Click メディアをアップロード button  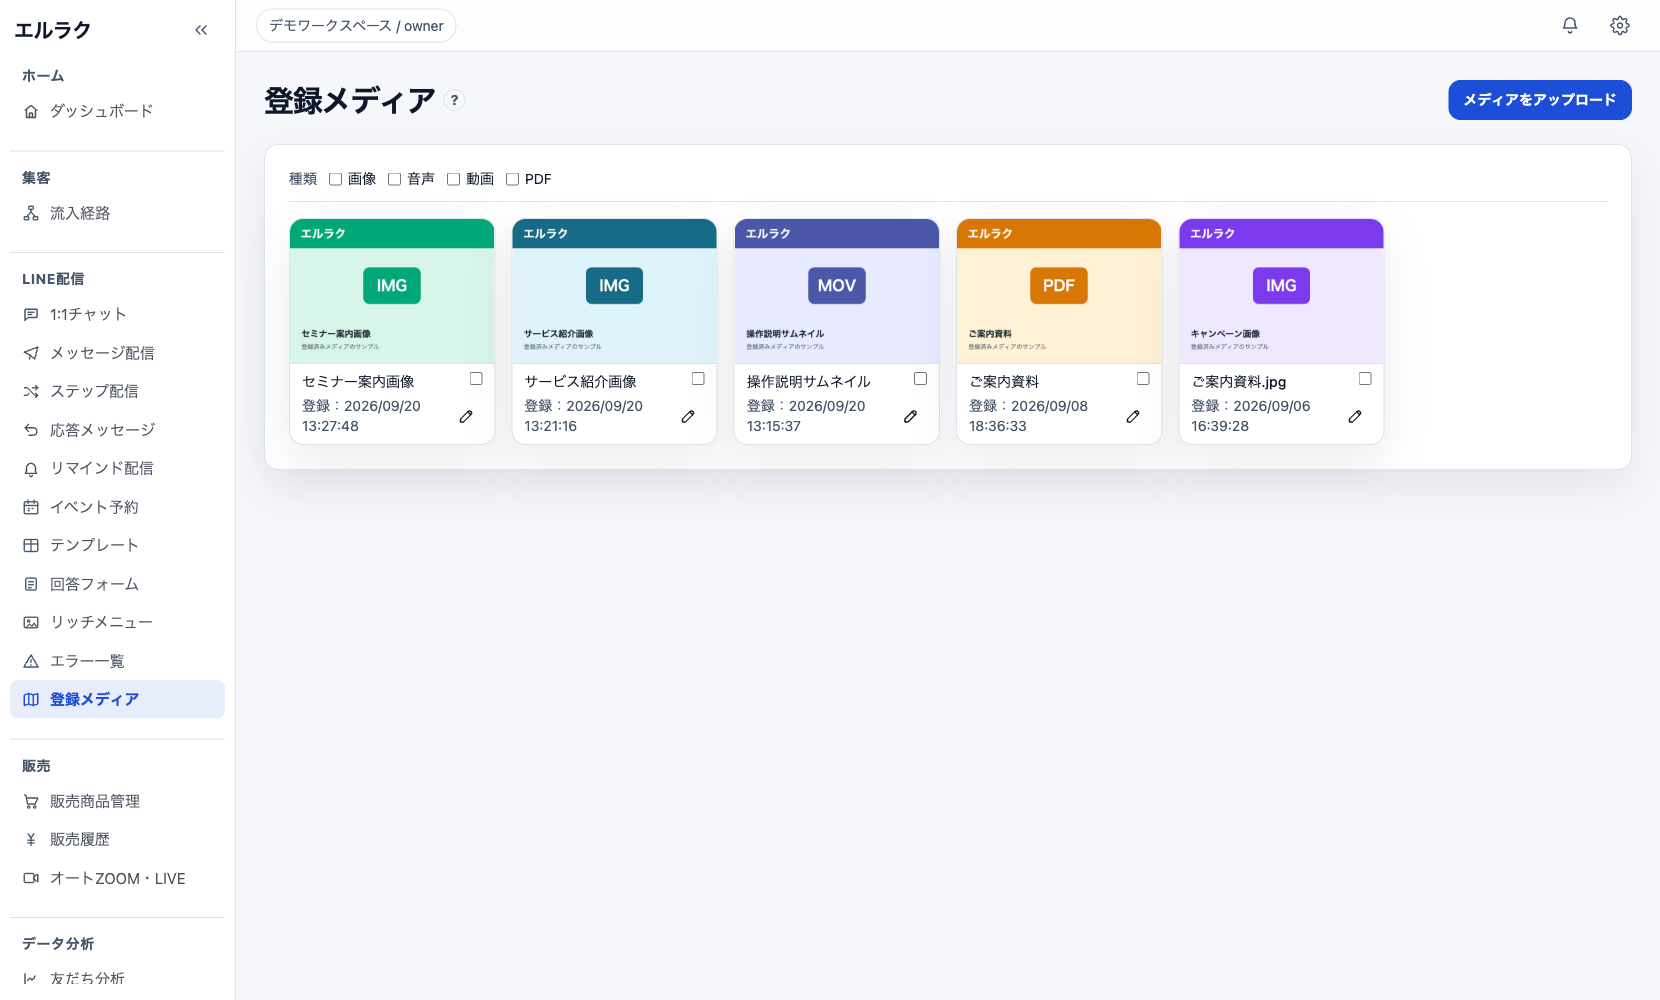click(1540, 100)
